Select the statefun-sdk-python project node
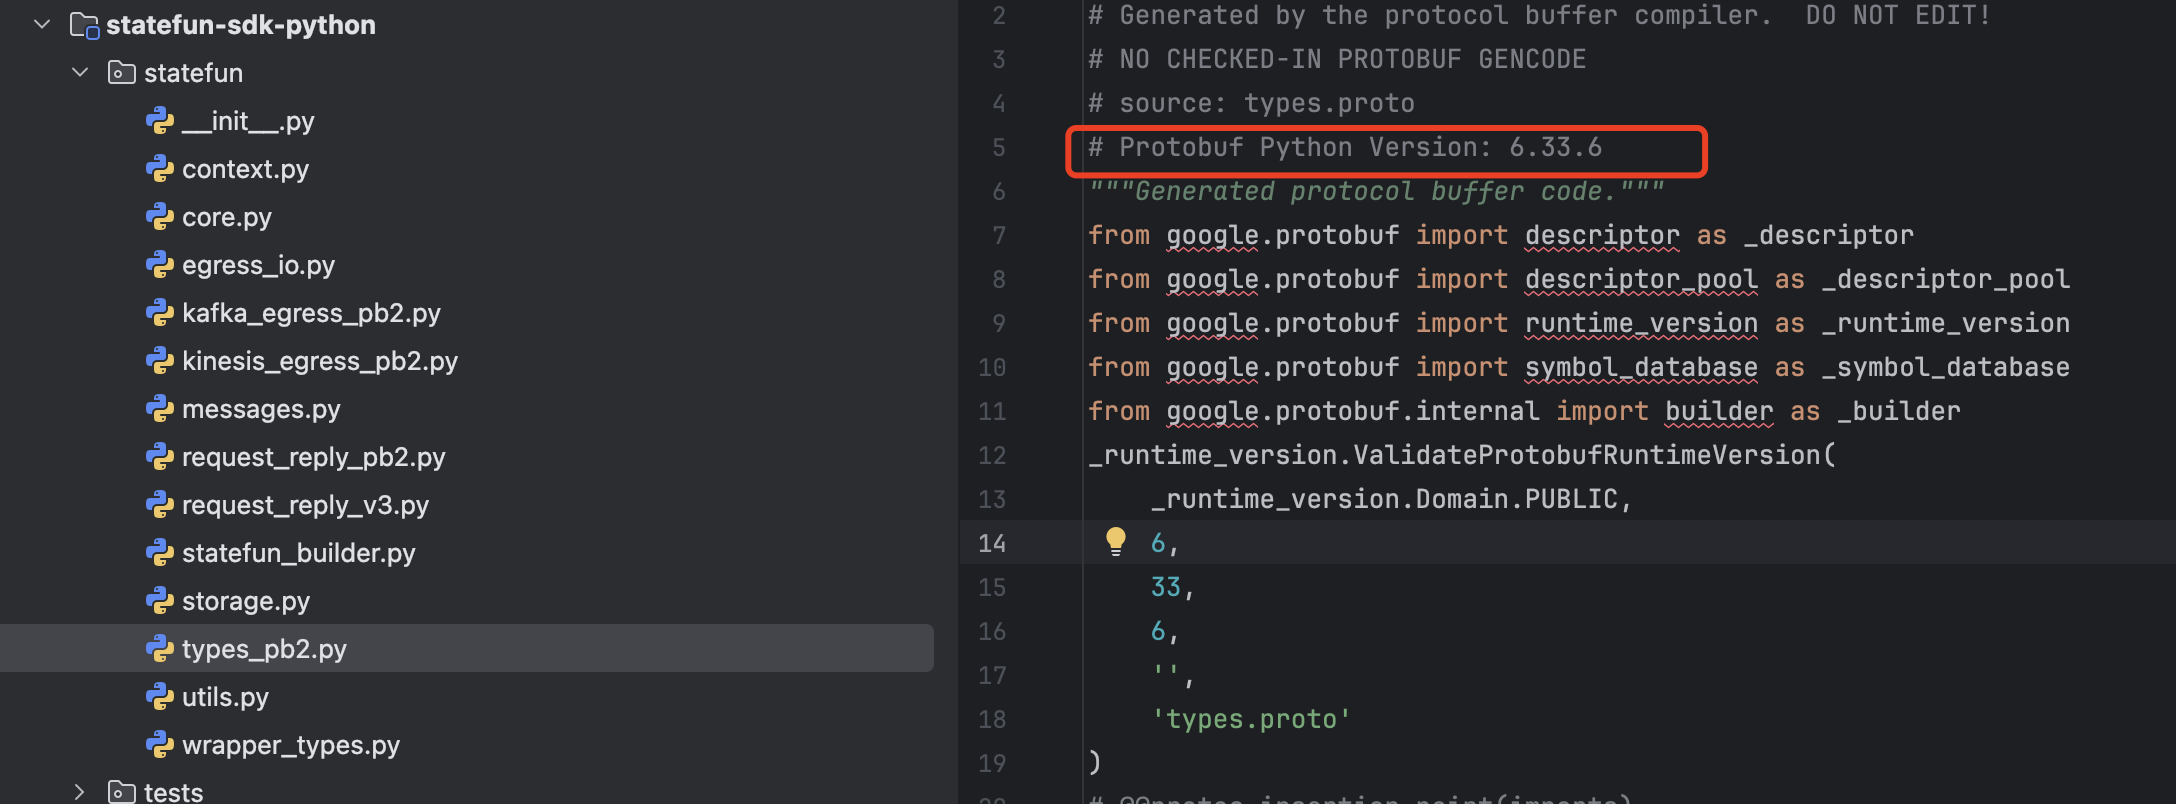This screenshot has height=804, width=2176. coord(241,25)
